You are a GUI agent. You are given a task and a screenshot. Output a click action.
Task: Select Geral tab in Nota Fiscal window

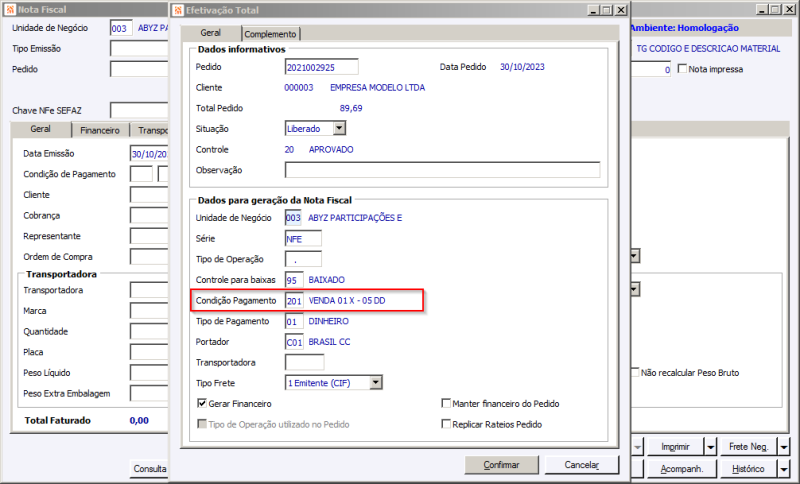(40, 129)
